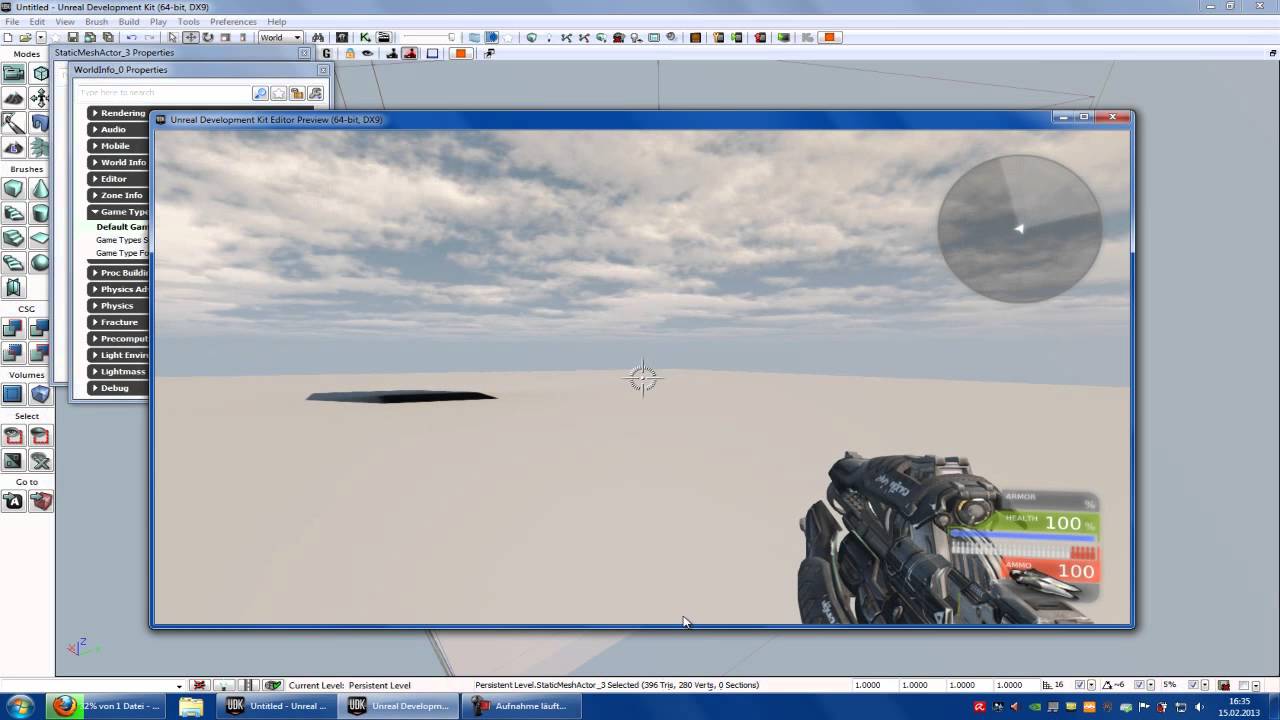Click Go to actor A icon
This screenshot has width=1280, height=720.
click(13, 502)
